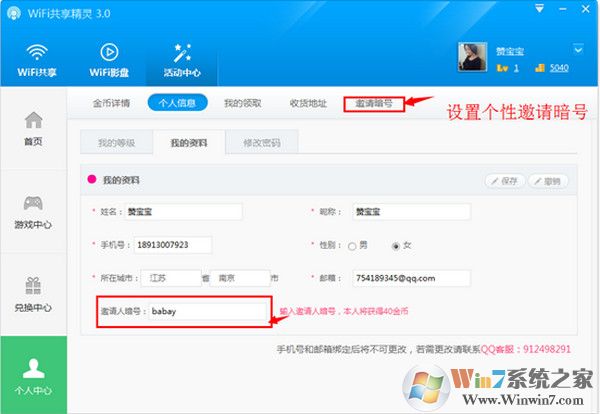The width and height of the screenshot is (600, 414).
Task: Open the 修改密码 sub-tab
Action: pos(262,143)
